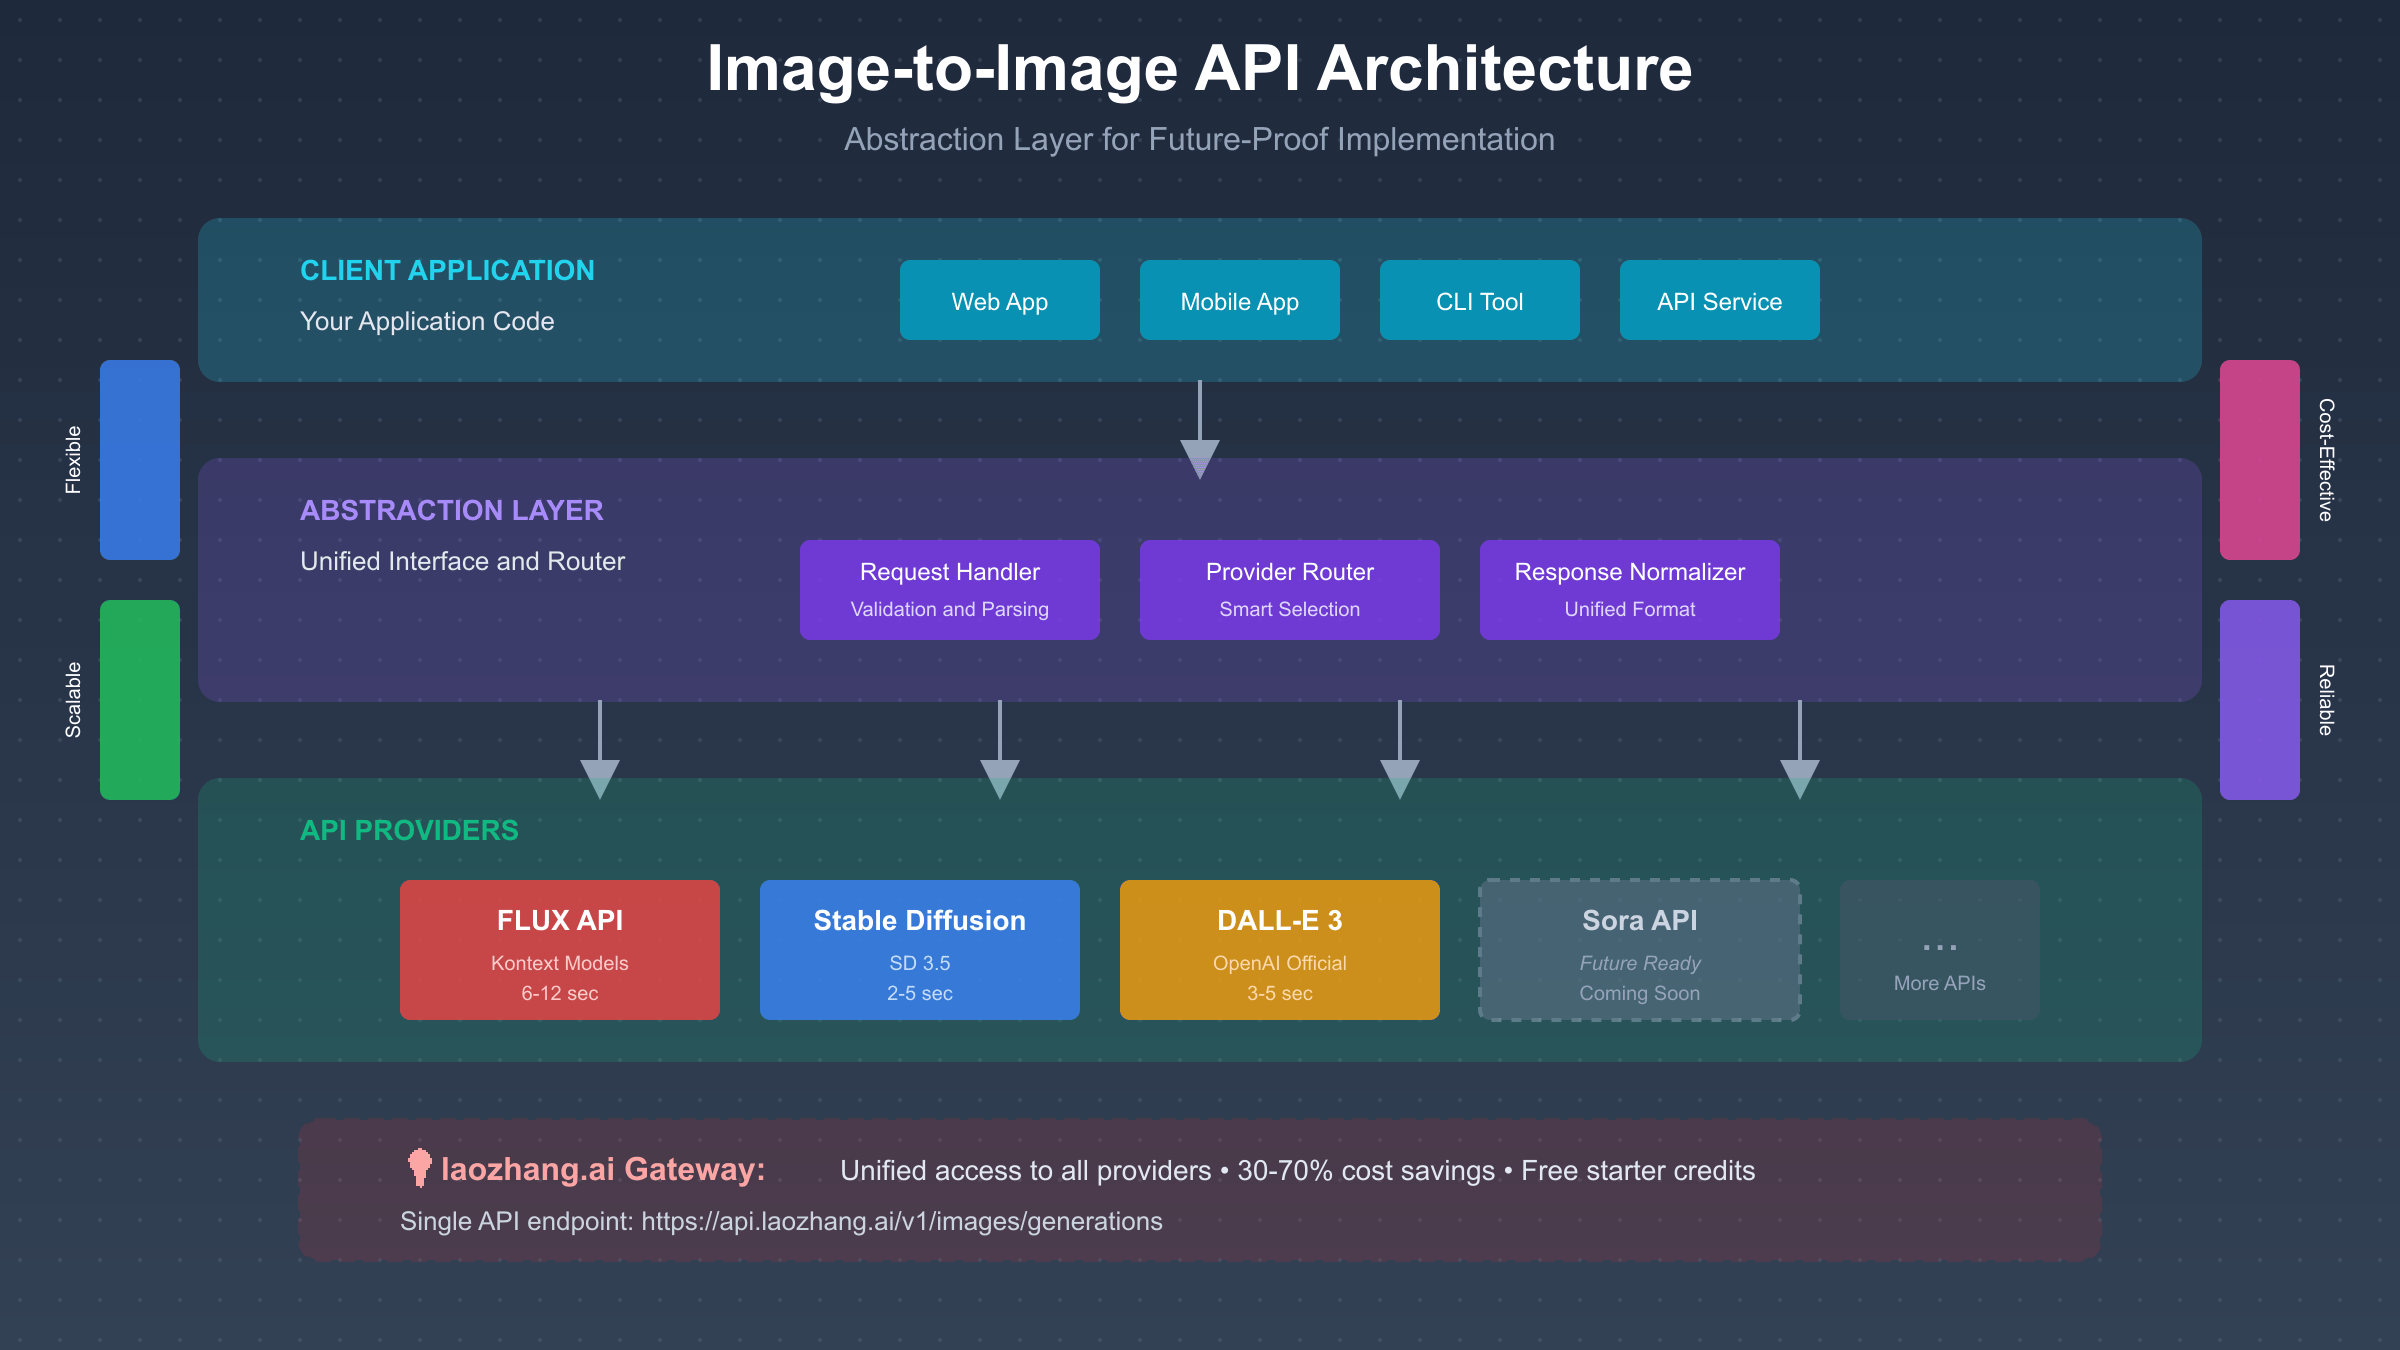Click the vertical Scalable label
This screenshot has height=1350, width=2400.
pos(73,700)
